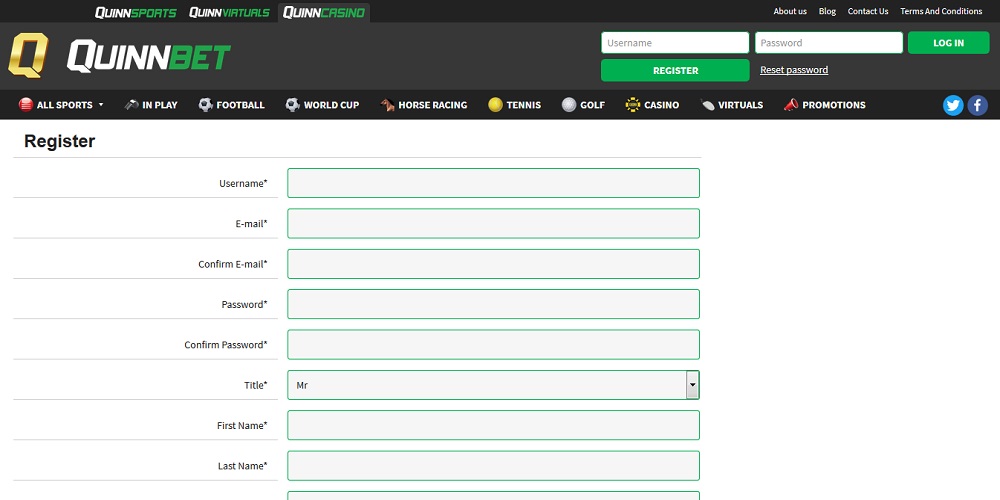Click the Horse Racing horse icon
Viewport: 1000px width, 500px height.
point(387,105)
